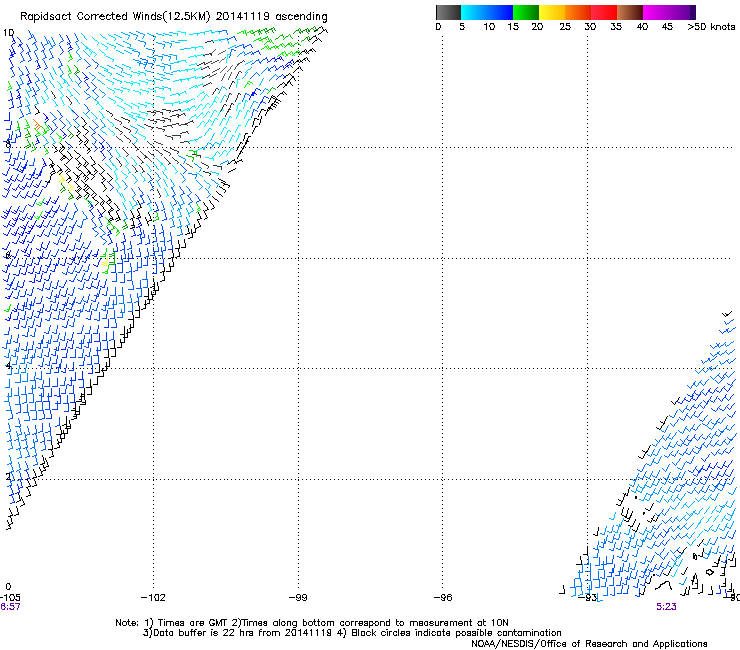Click the brown 35-40 knots color band
This screenshot has height=650, width=740.
[x=630, y=12]
